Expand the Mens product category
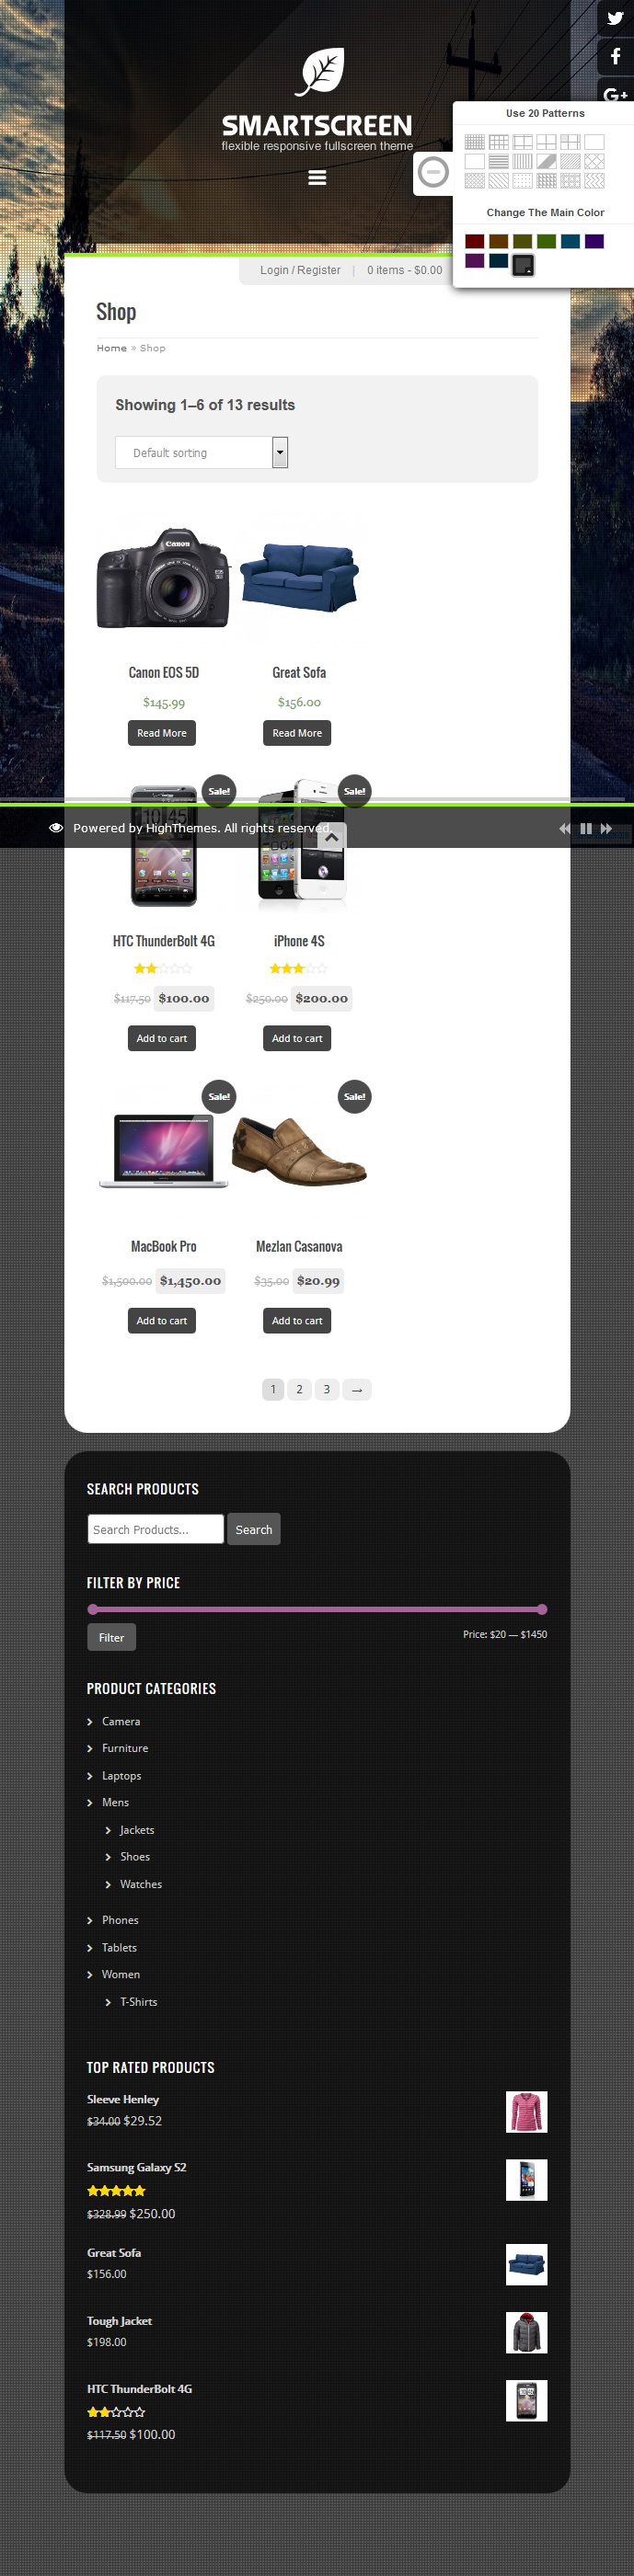634x2576 pixels. pyautogui.click(x=115, y=1802)
